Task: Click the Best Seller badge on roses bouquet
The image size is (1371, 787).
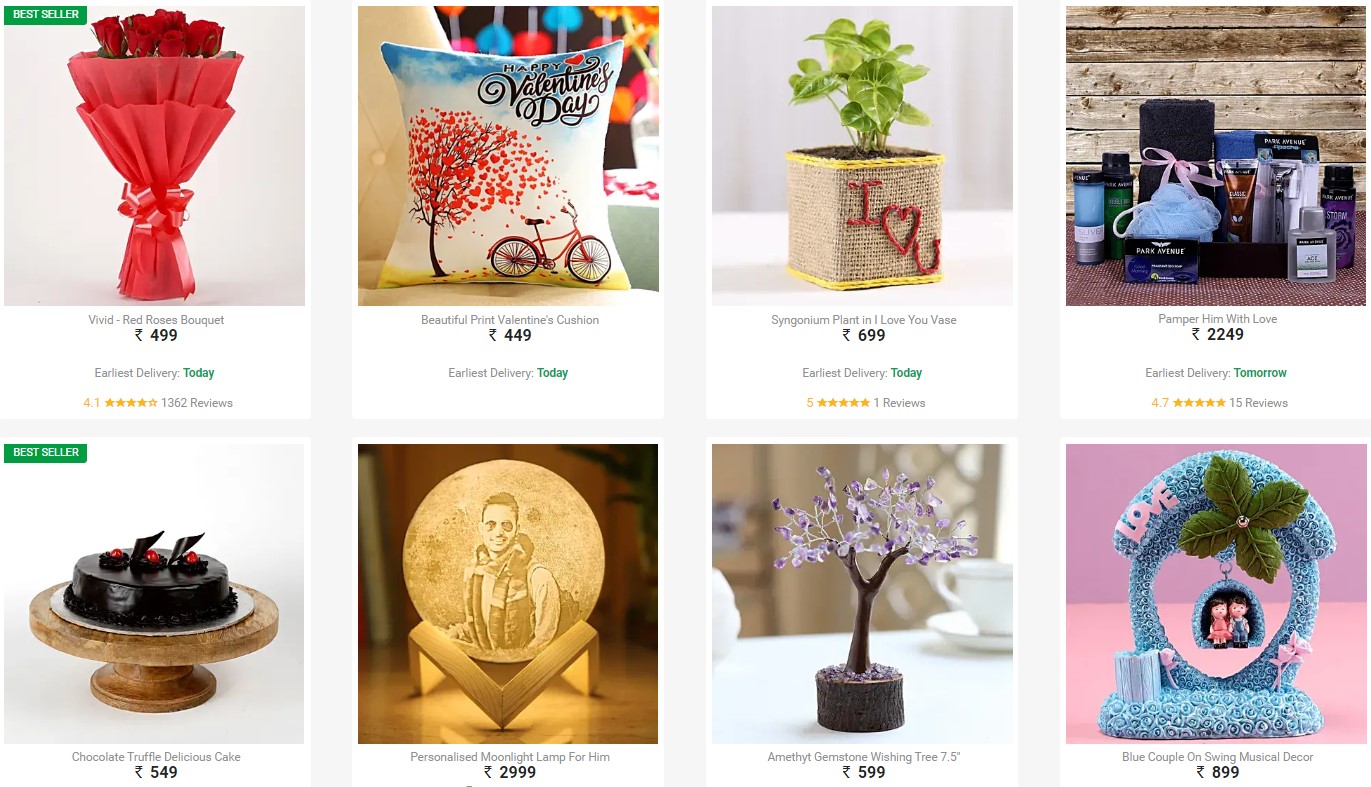Action: click(46, 15)
